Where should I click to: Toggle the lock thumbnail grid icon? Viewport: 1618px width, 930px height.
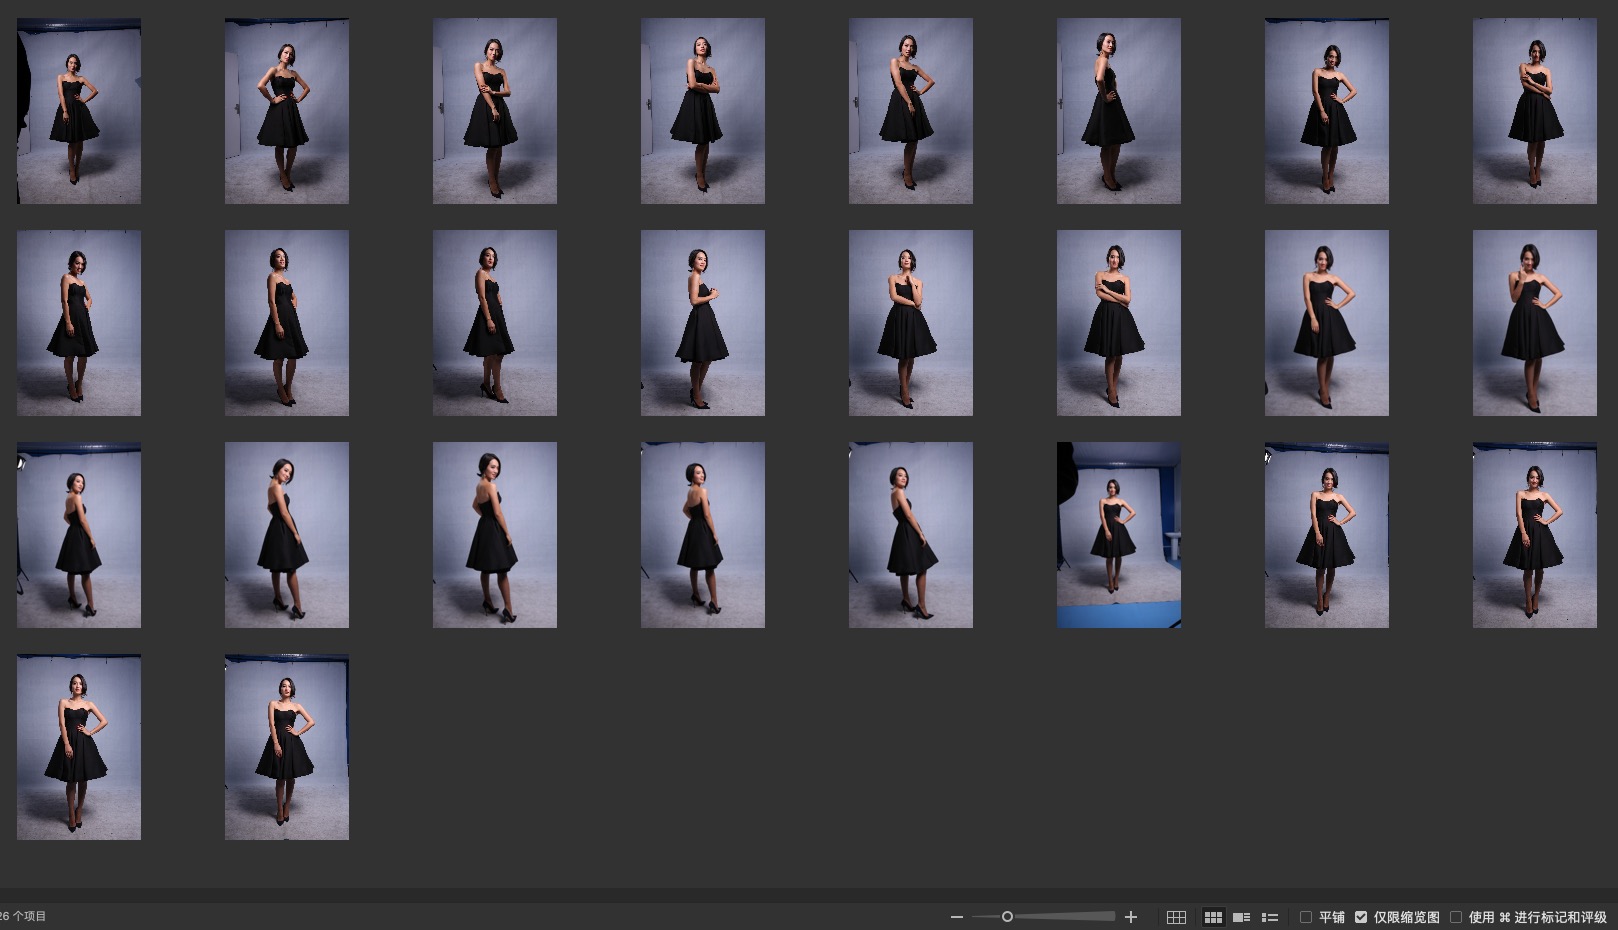click(x=1176, y=917)
